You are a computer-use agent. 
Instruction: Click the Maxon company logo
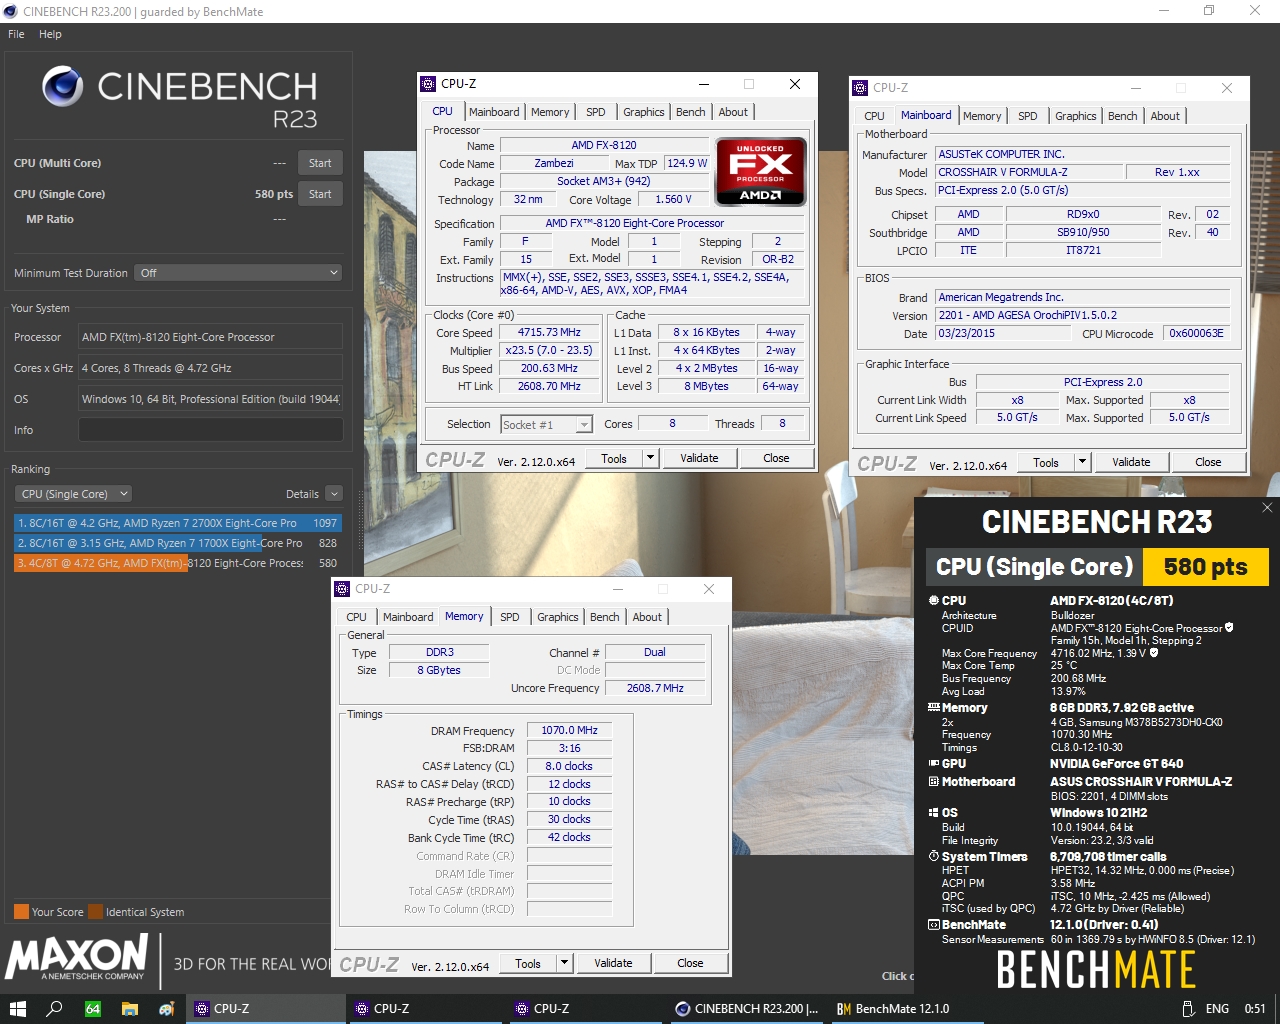[x=78, y=957]
